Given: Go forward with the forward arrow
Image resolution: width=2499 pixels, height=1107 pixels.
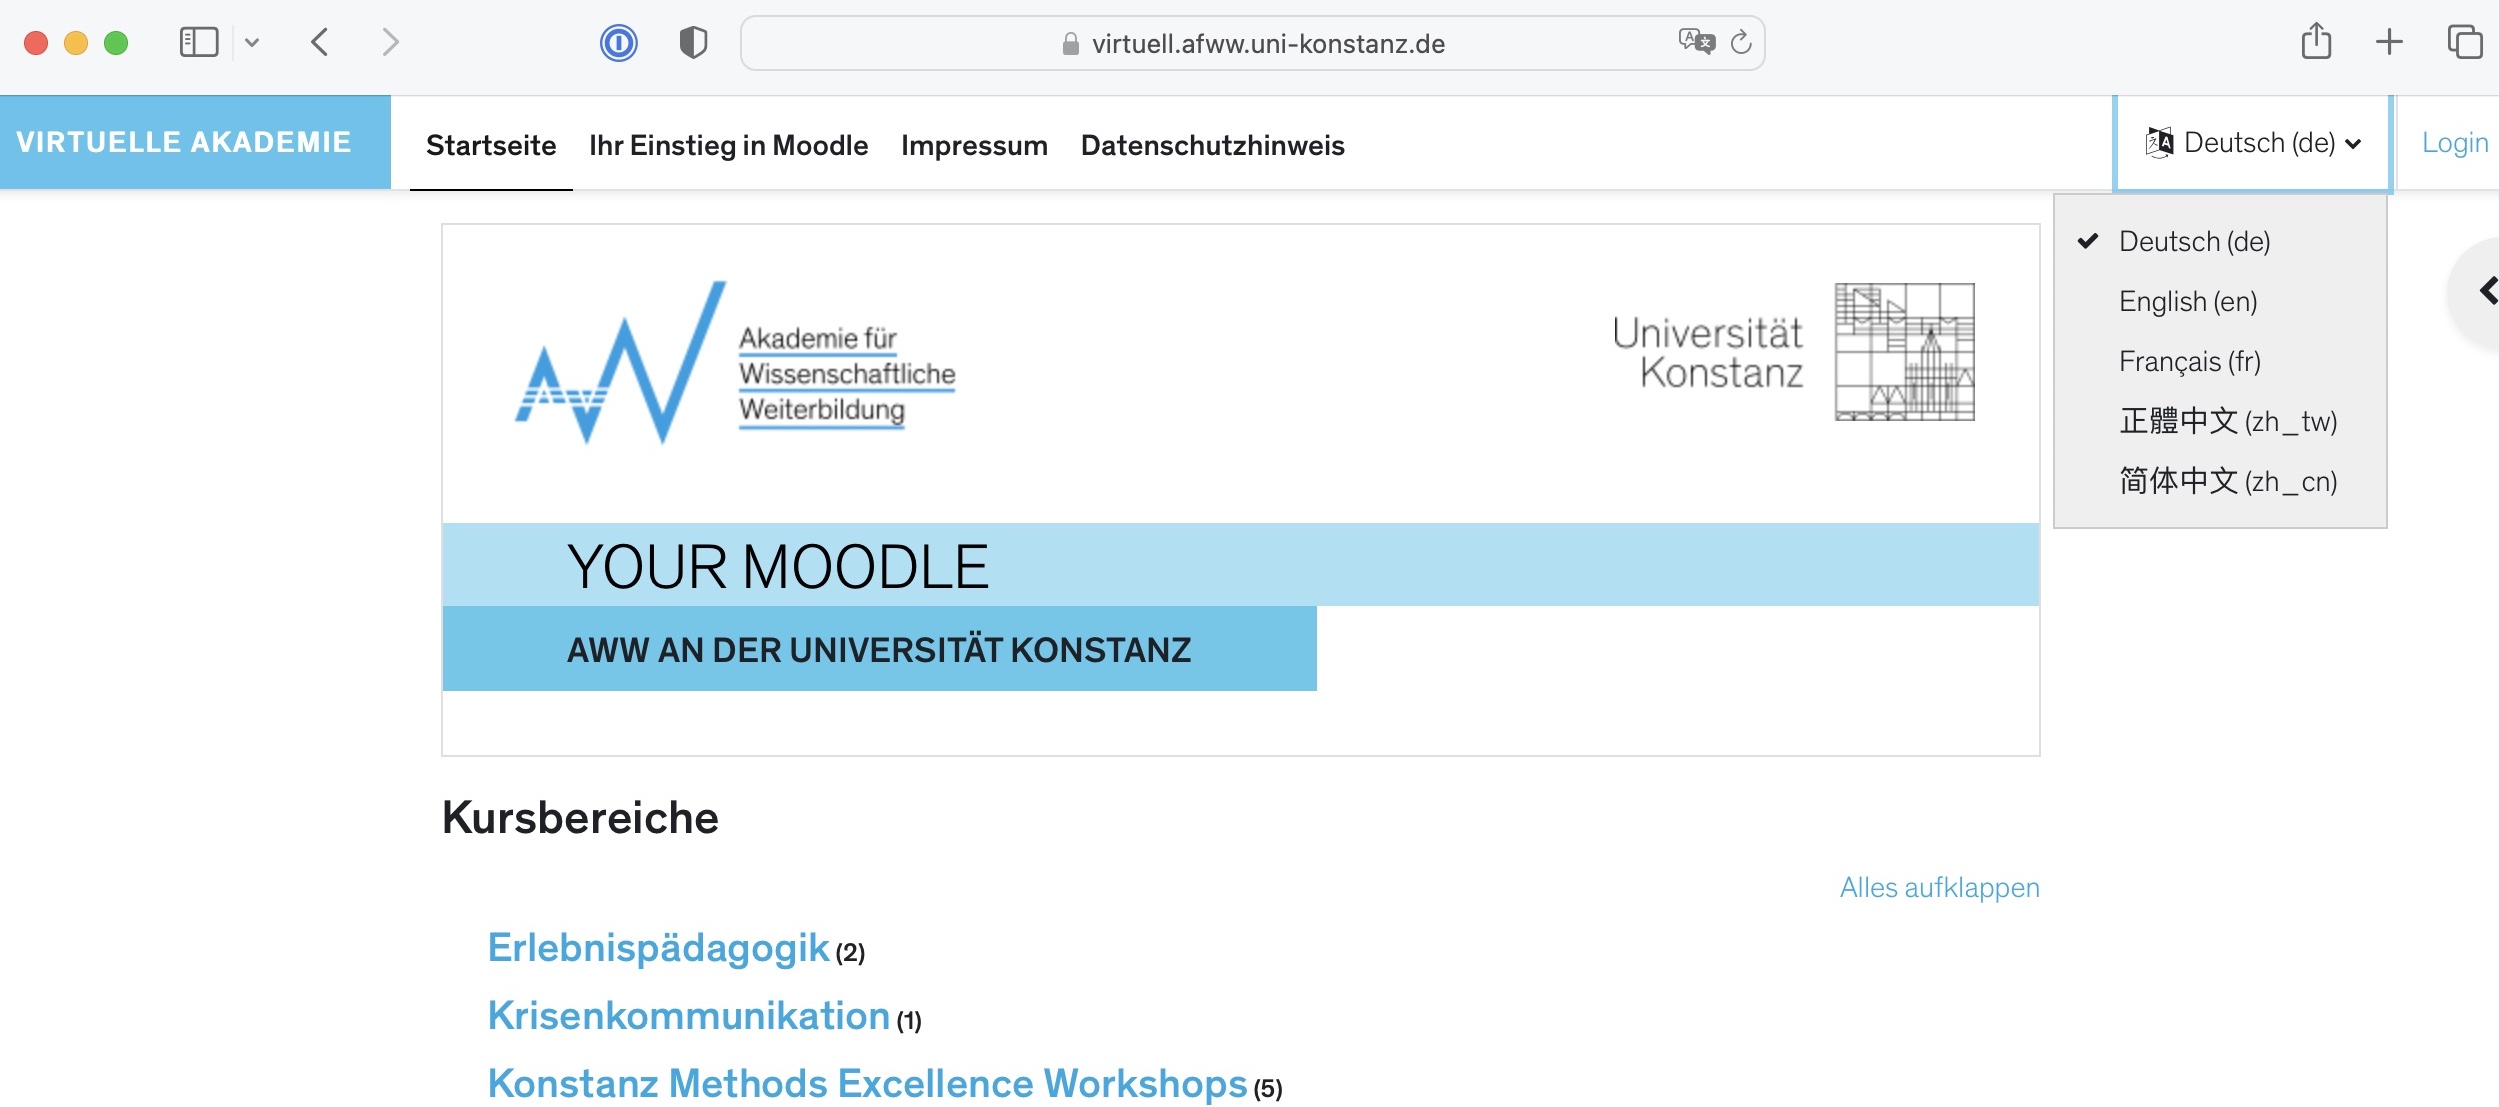Looking at the screenshot, I should pyautogui.click(x=390, y=42).
